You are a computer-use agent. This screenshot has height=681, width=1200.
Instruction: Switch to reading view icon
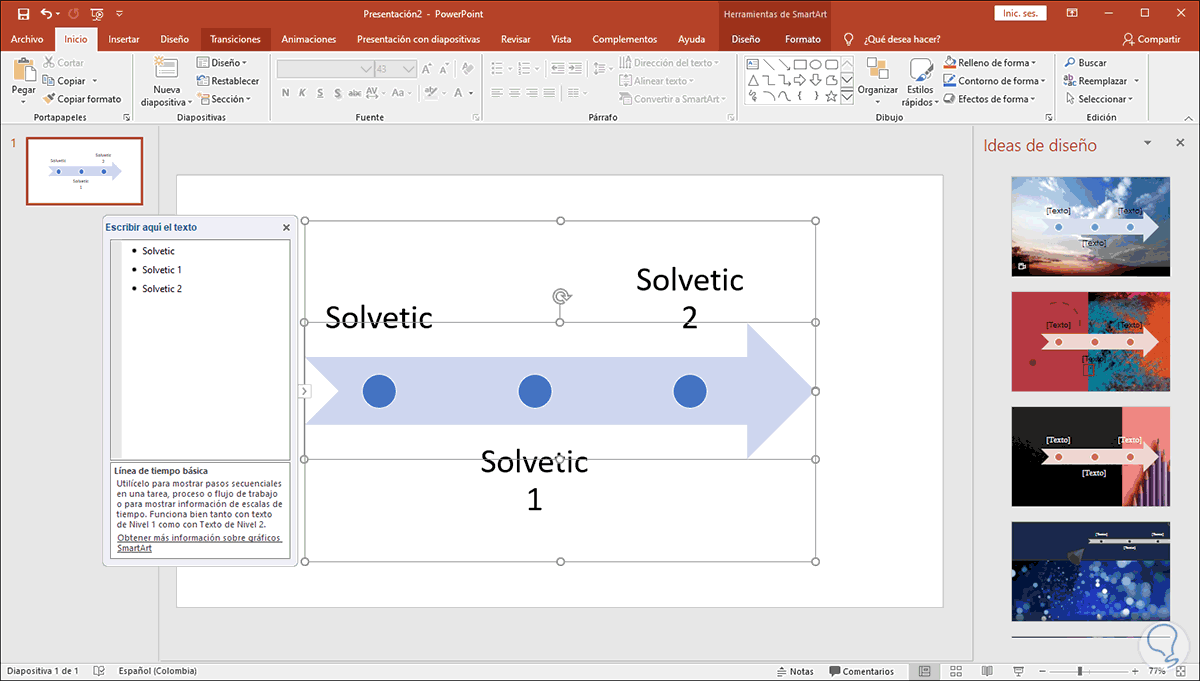point(987,671)
